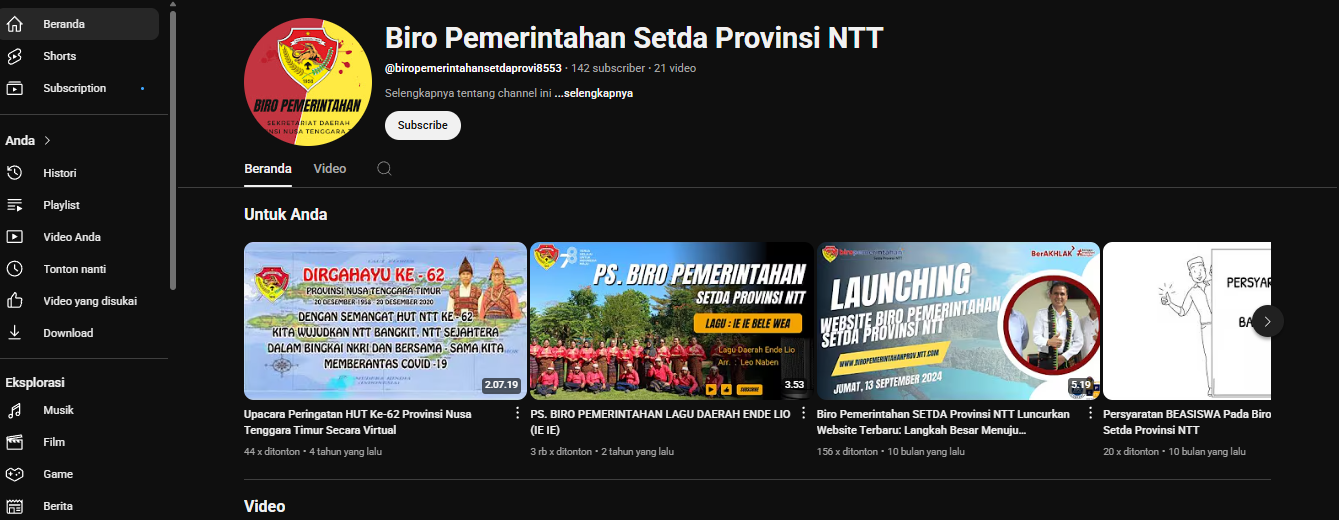This screenshot has width=1339, height=520.
Task: Open the Playlist icon in sidebar
Action: click(14, 205)
